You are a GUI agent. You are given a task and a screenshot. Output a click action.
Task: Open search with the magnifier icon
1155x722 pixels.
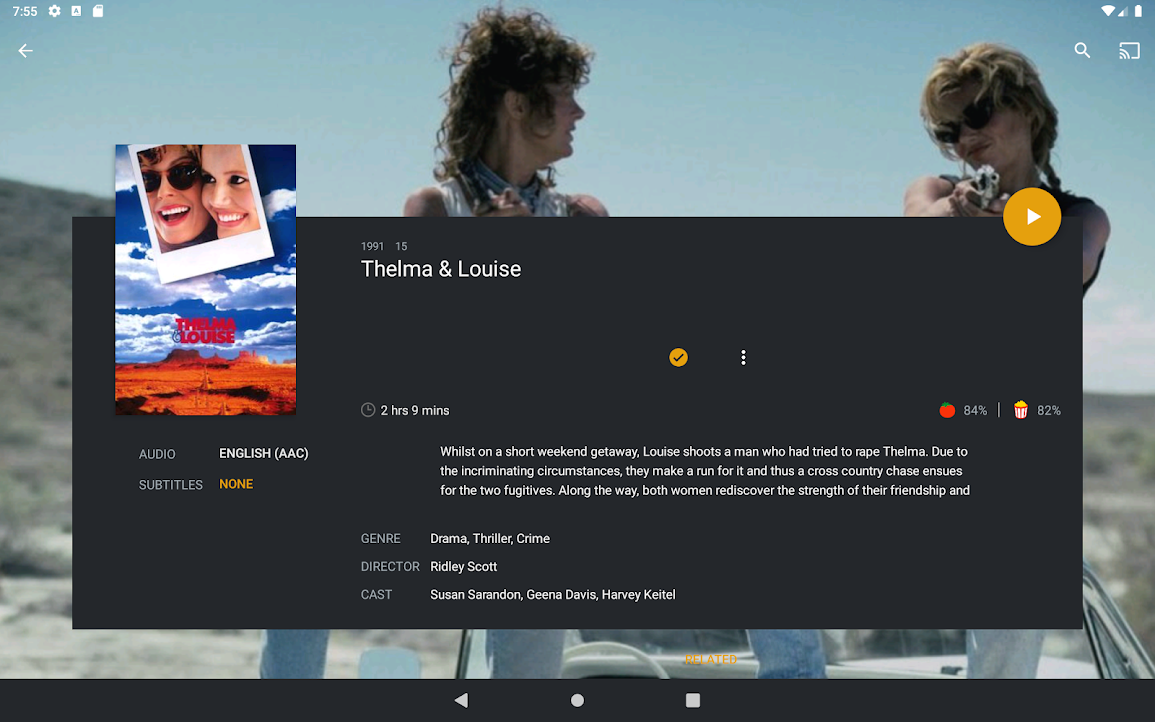coord(1082,50)
